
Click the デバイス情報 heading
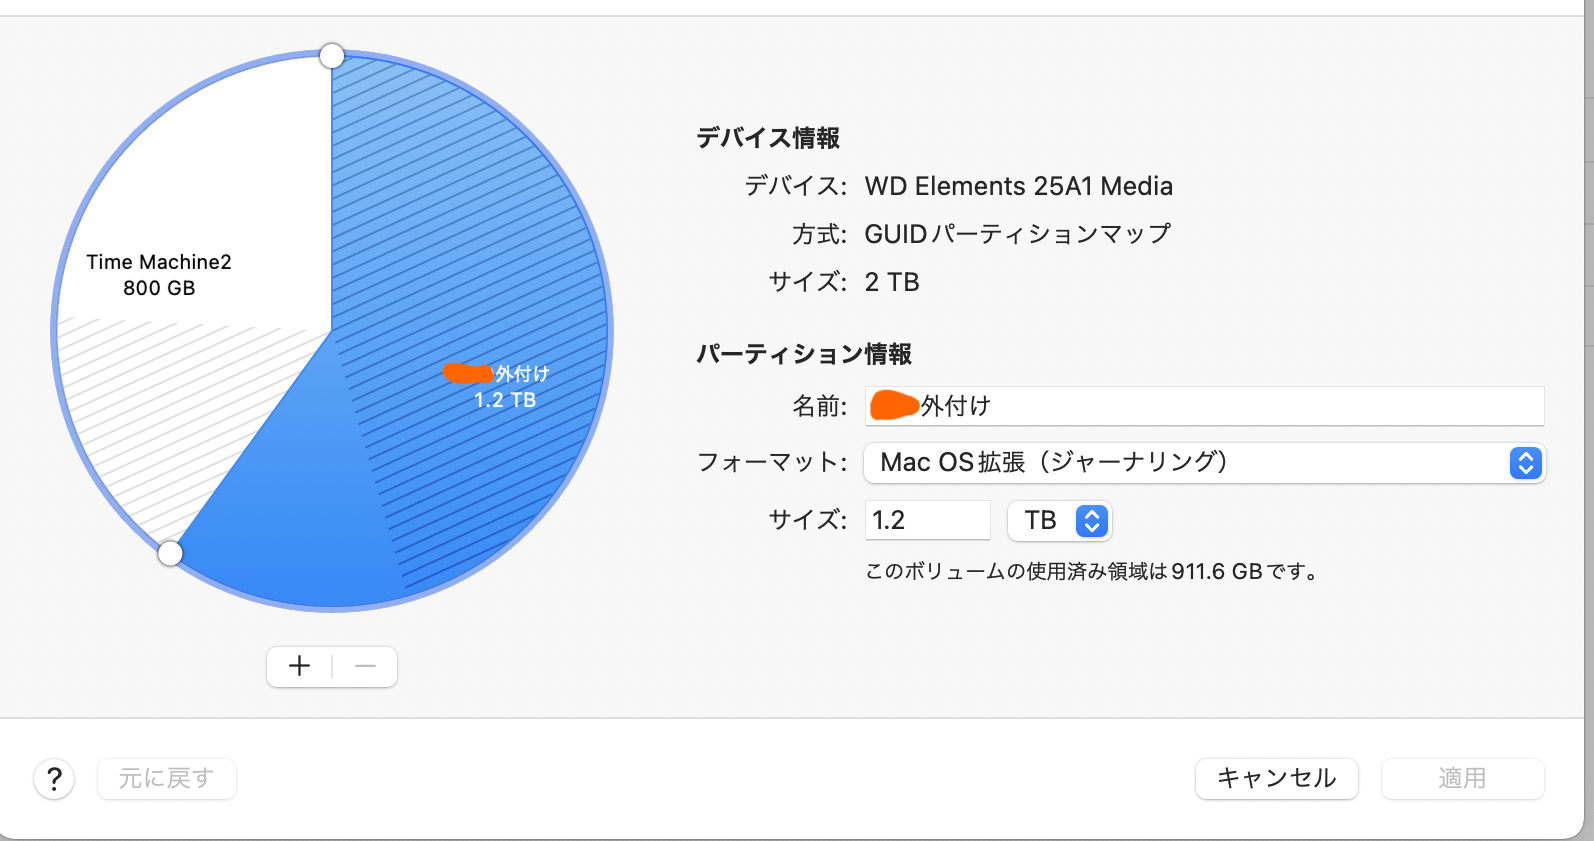(x=768, y=138)
